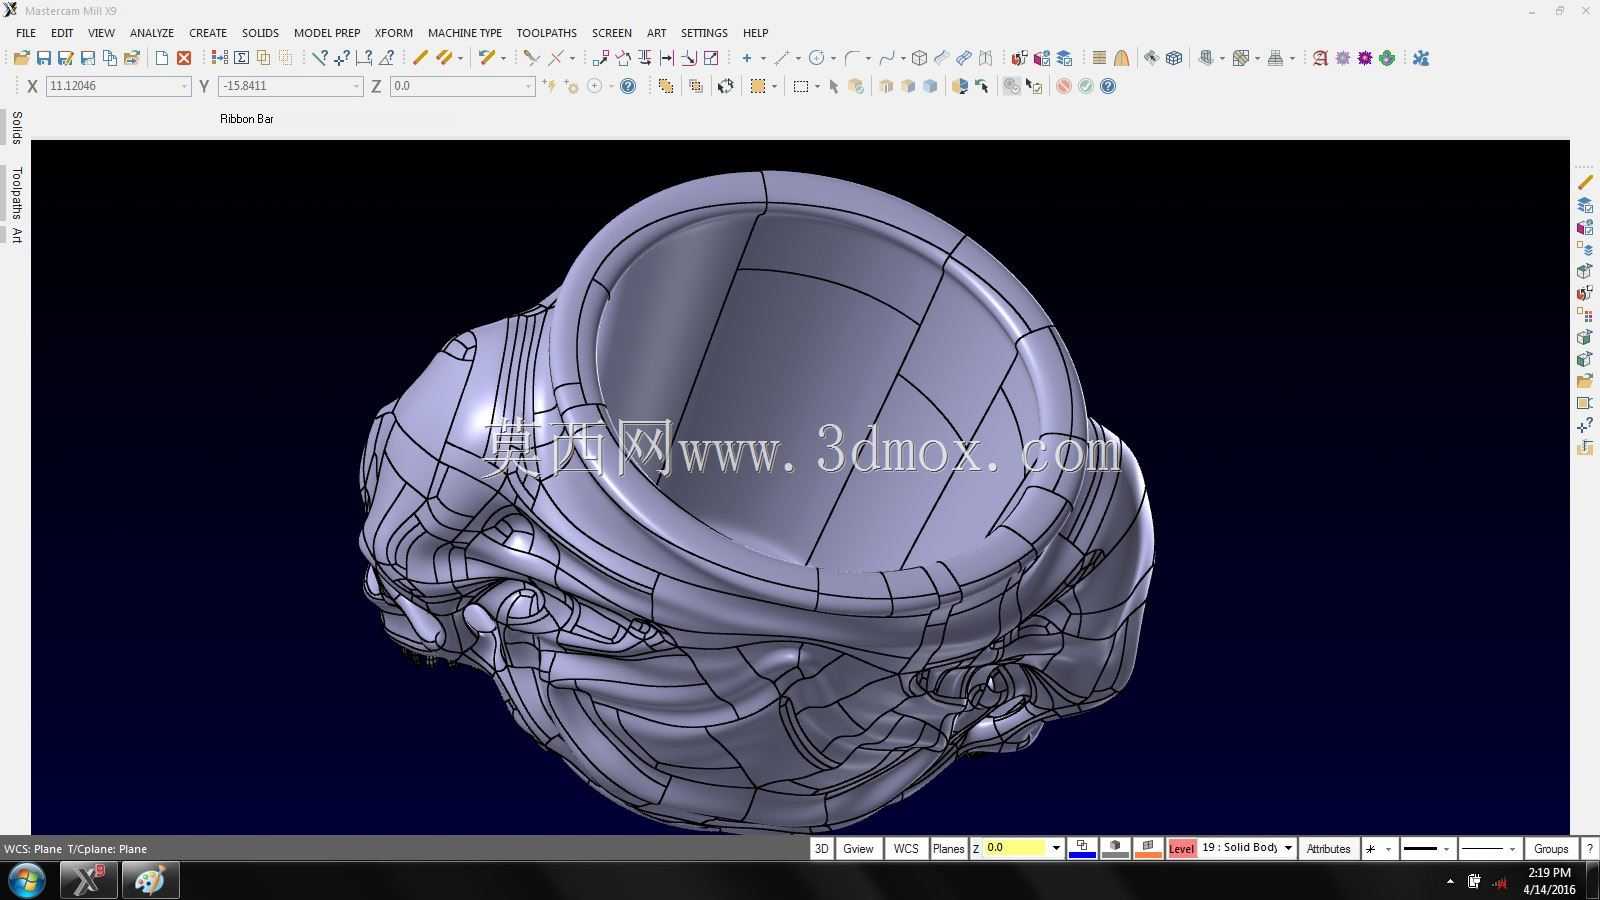Click the Save disk icon
Screen dimensions: 1600x900
pos(43,58)
